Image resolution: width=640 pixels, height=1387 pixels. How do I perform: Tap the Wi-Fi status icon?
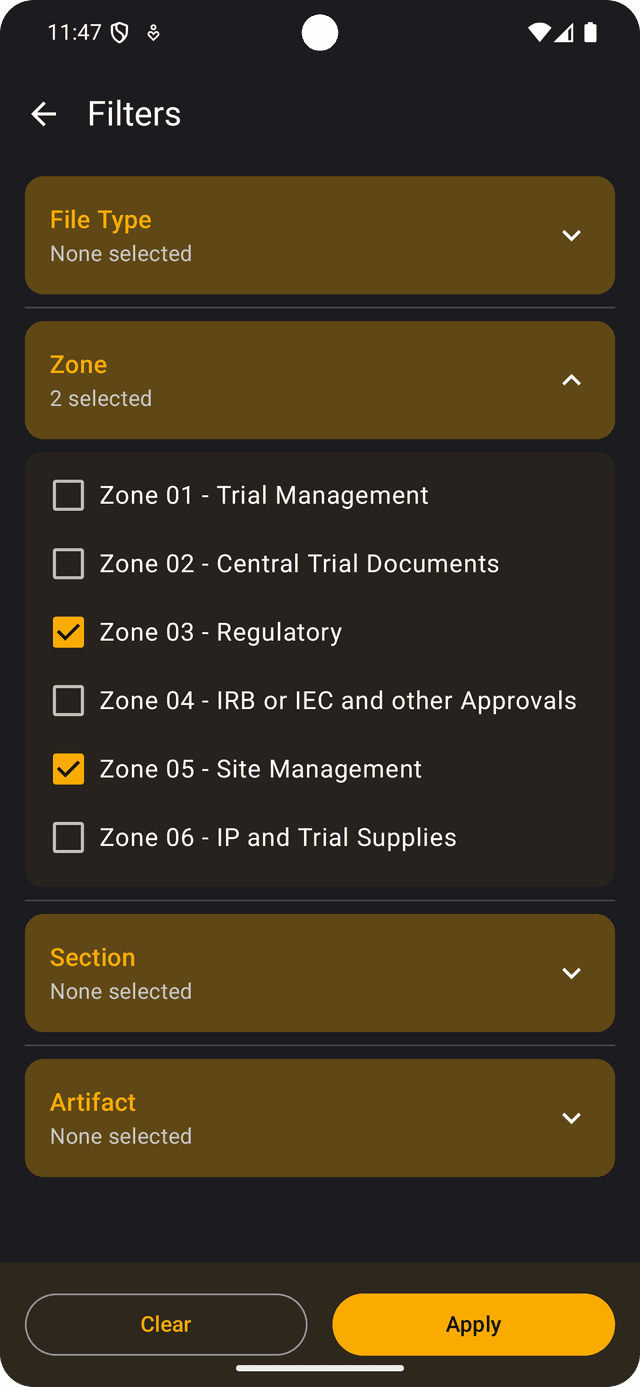click(539, 33)
